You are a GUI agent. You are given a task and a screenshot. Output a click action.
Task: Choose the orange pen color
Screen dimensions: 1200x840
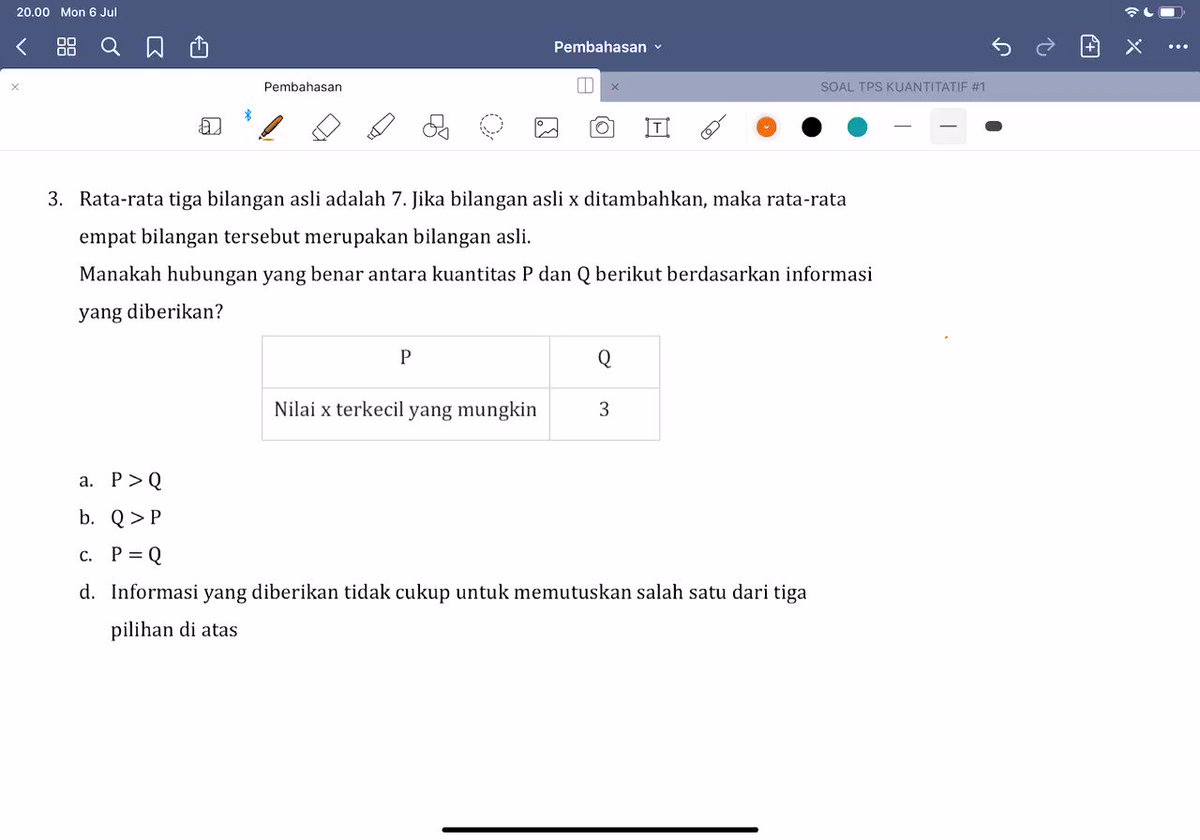pos(767,127)
